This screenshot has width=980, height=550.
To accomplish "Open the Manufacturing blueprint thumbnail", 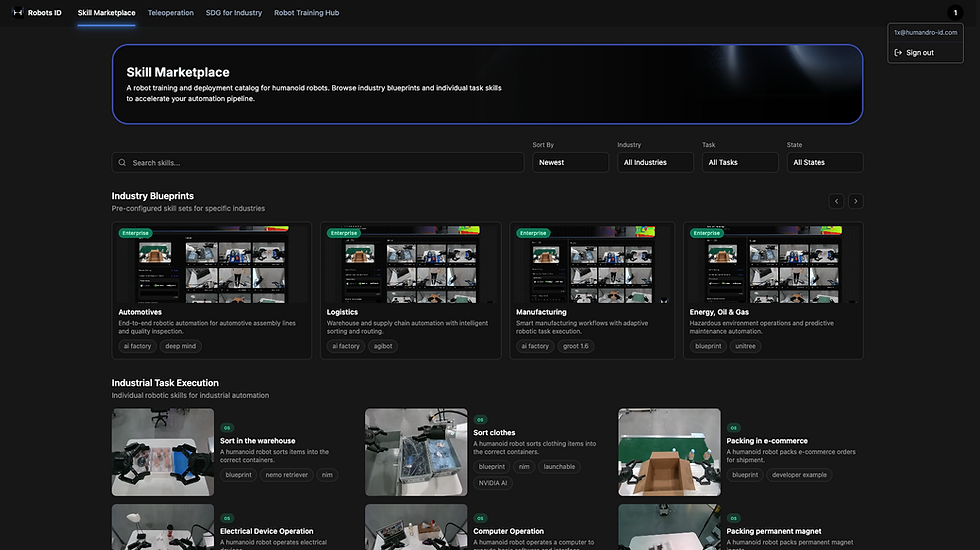I will point(592,265).
